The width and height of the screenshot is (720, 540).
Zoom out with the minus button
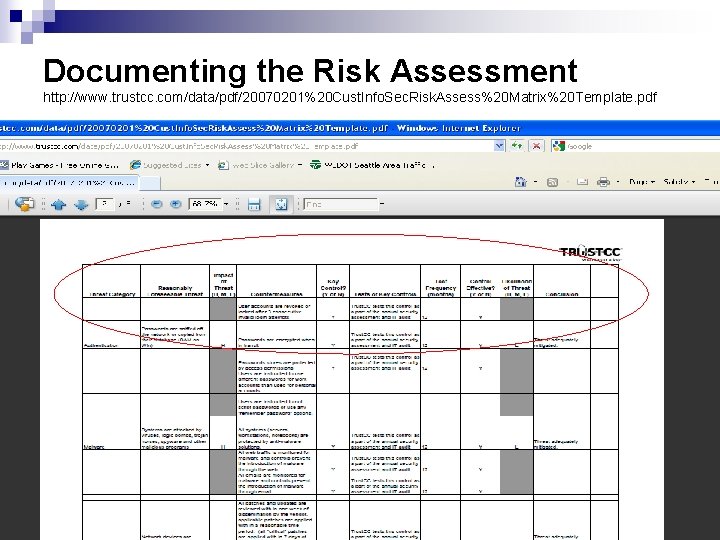[x=157, y=204]
